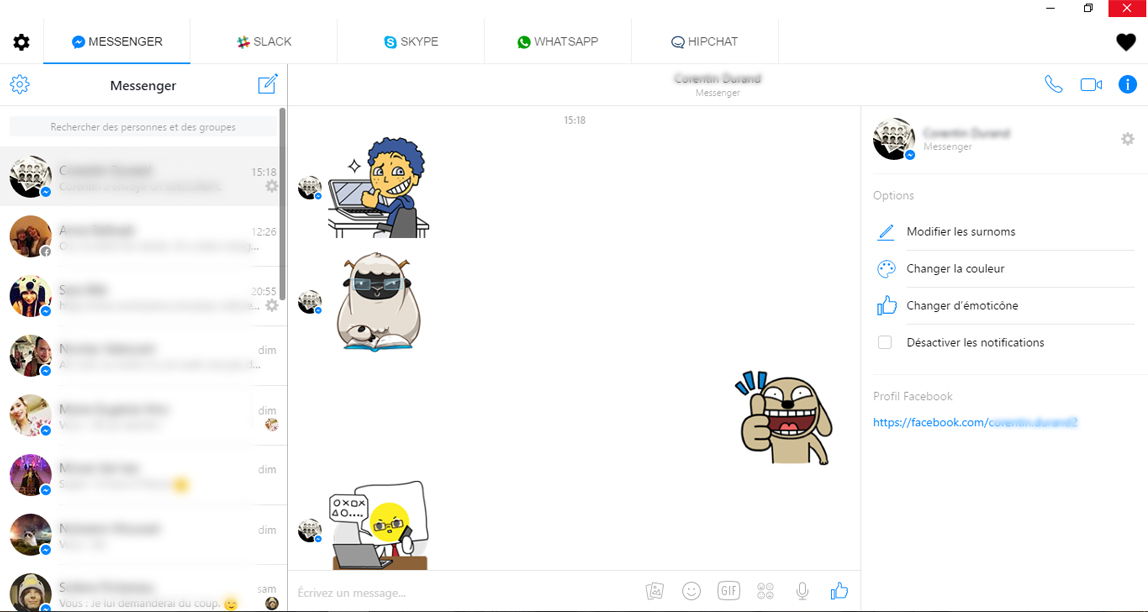Open the stickers picker icon
Screen dimensions: 1148x612
tap(766, 591)
